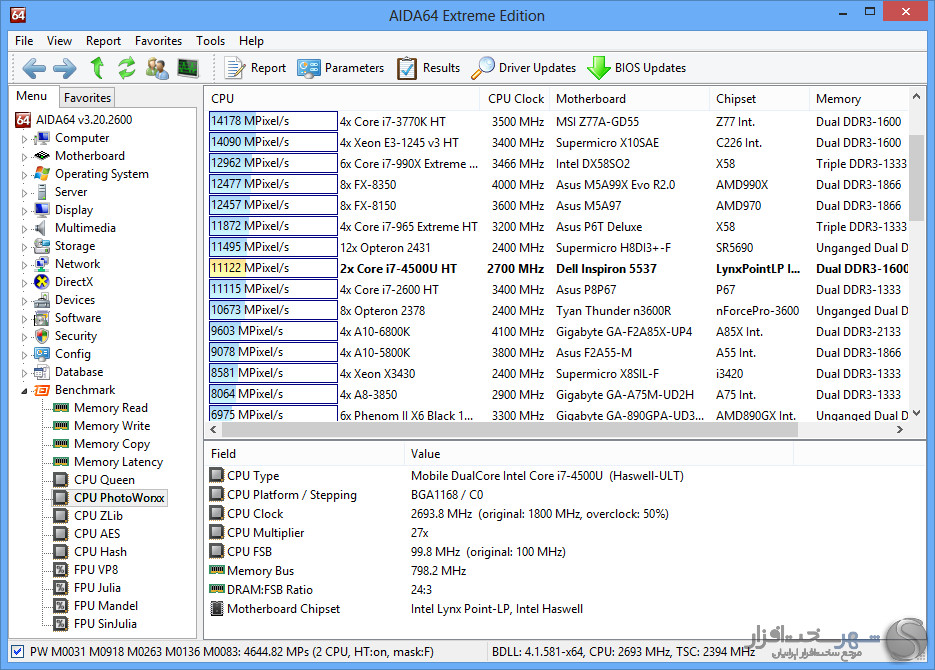Click the Report toolbar button
The width and height of the screenshot is (935, 670).
pos(256,68)
